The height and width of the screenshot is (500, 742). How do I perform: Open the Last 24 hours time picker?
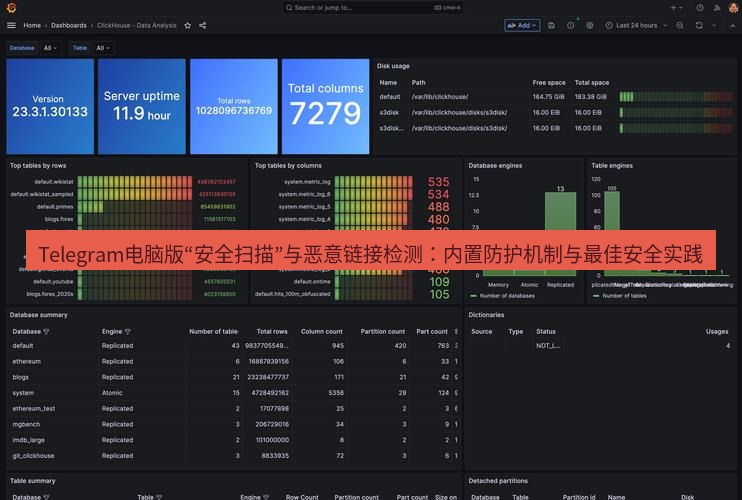[x=636, y=26]
